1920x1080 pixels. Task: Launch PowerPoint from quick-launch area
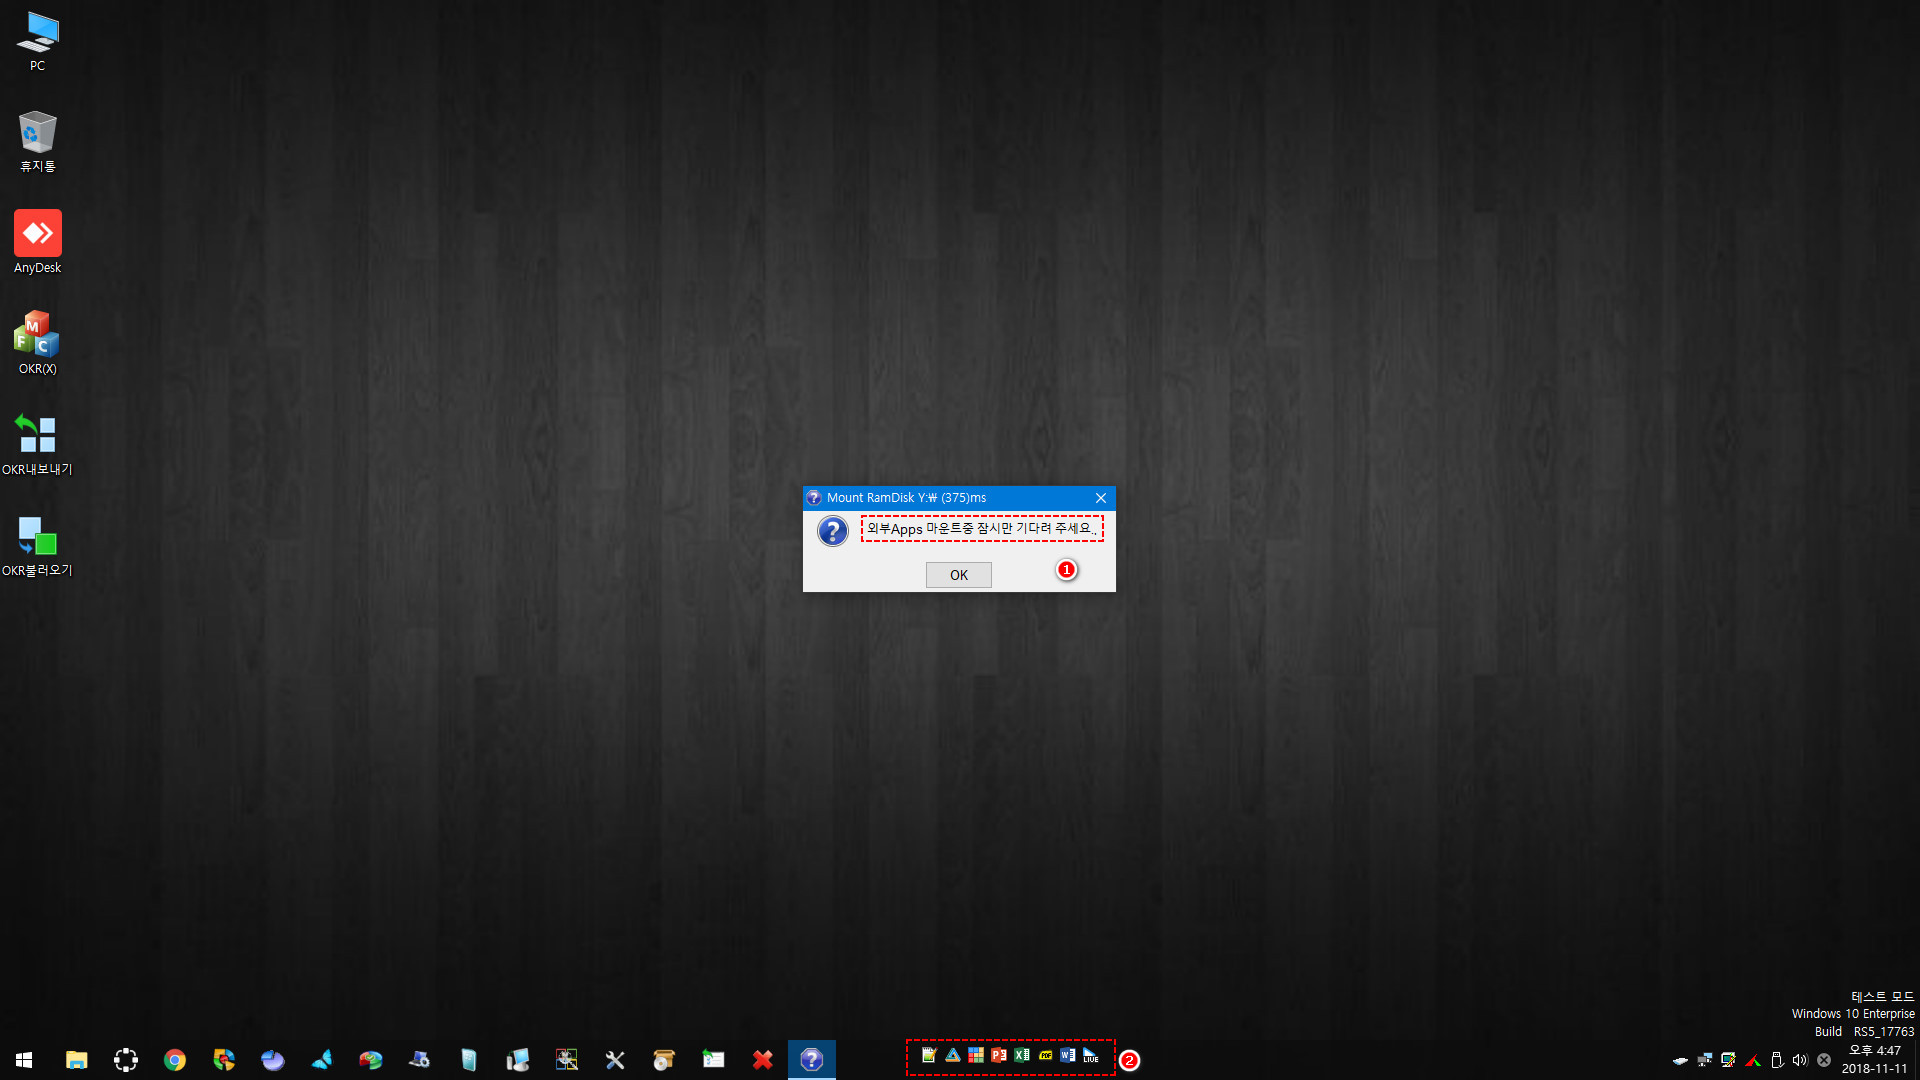[x=999, y=1055]
